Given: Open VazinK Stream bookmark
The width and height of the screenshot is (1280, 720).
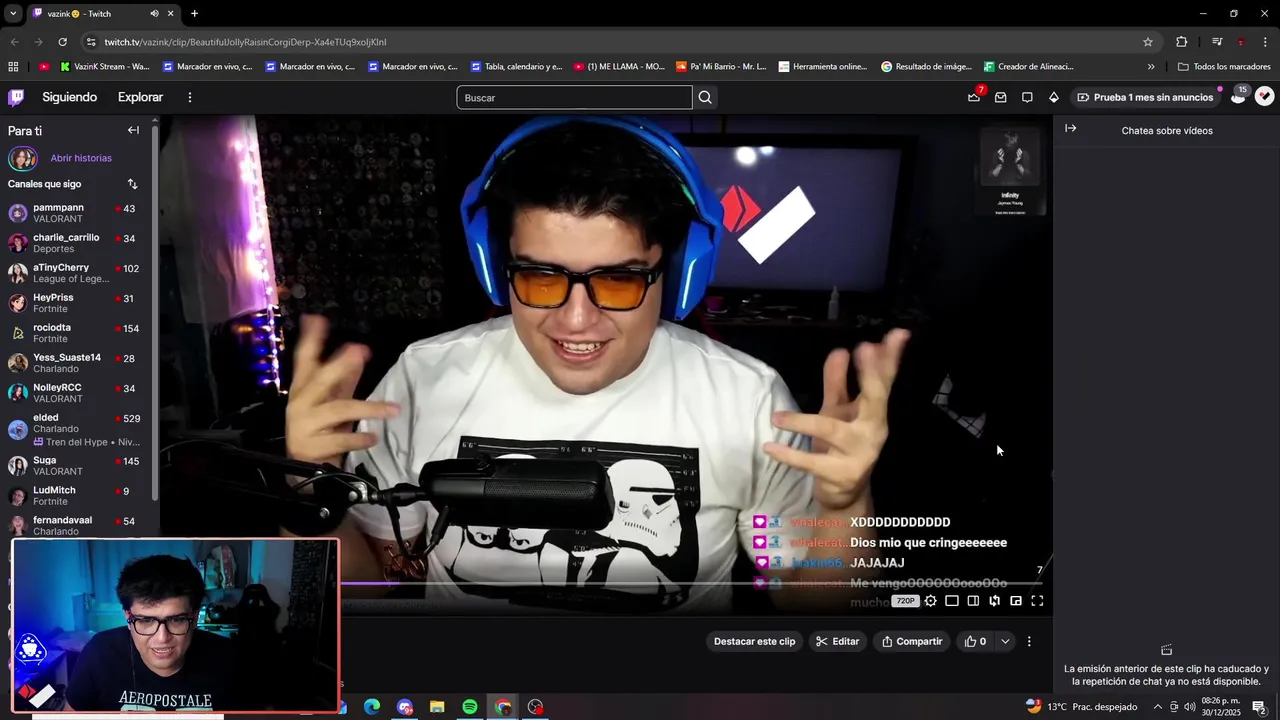Looking at the screenshot, I should click(x=105, y=67).
